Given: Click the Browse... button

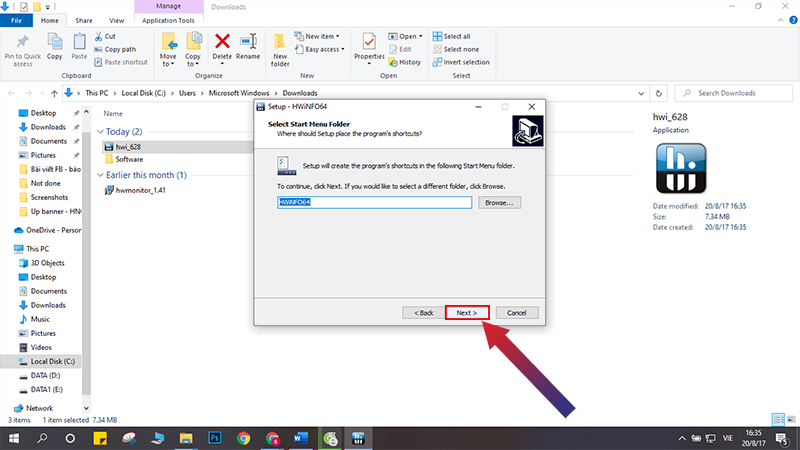Looking at the screenshot, I should [x=499, y=203].
